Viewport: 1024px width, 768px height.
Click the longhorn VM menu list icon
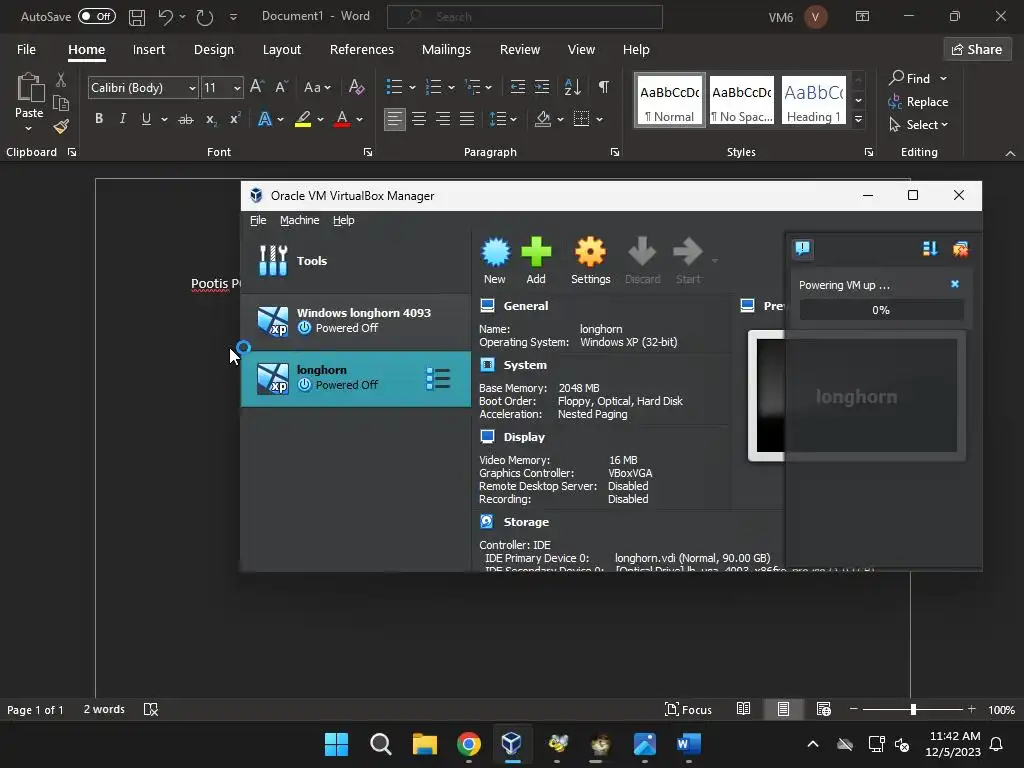coord(438,379)
